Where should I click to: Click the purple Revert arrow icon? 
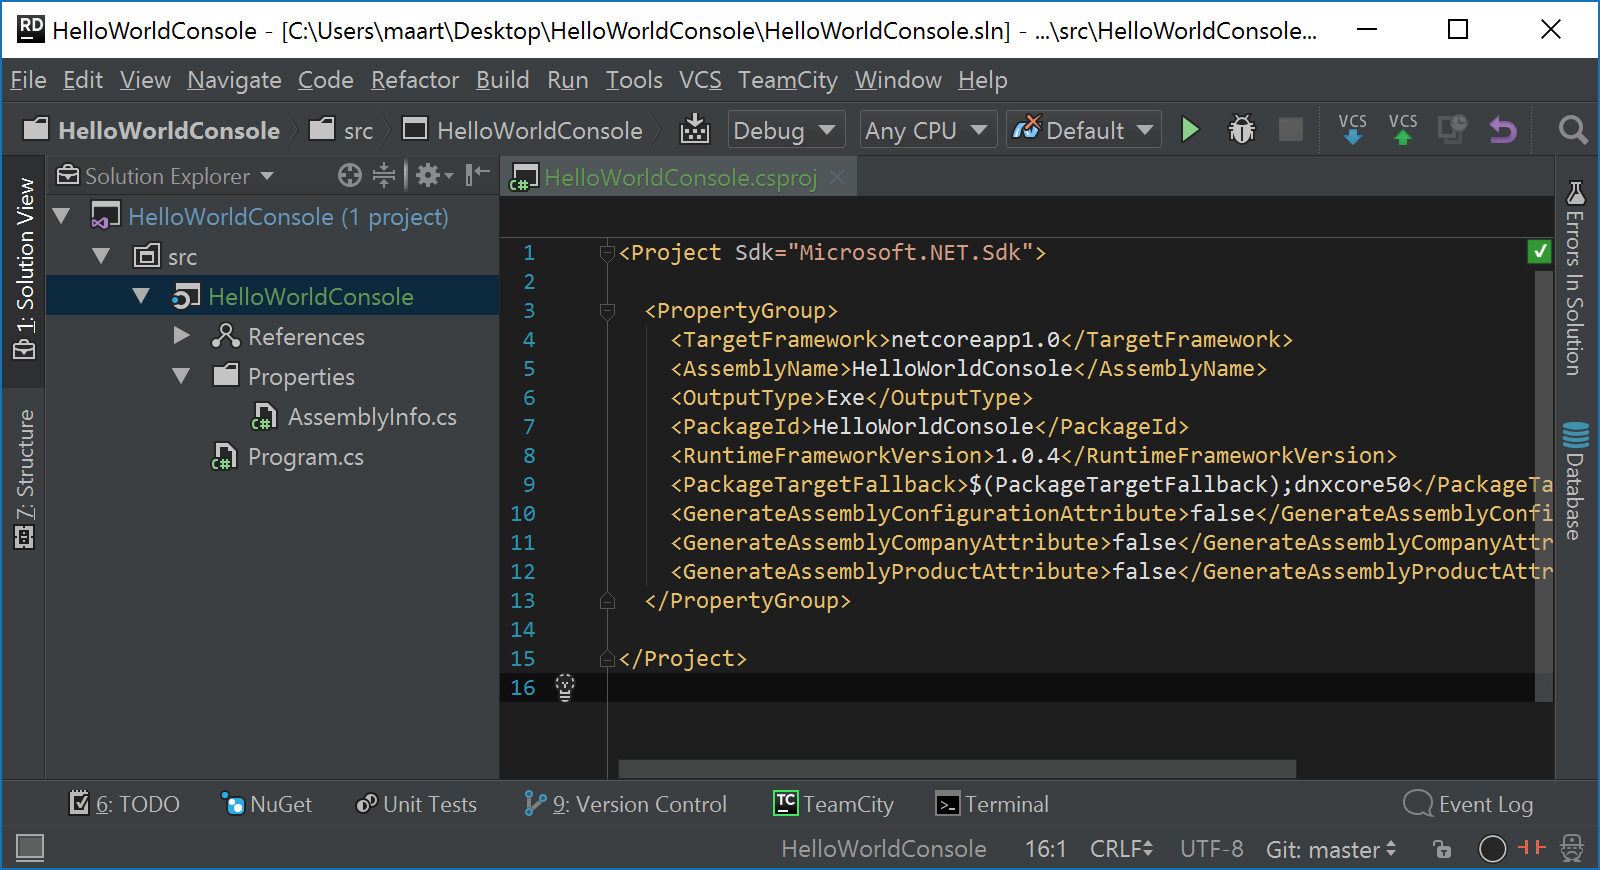[x=1502, y=130]
